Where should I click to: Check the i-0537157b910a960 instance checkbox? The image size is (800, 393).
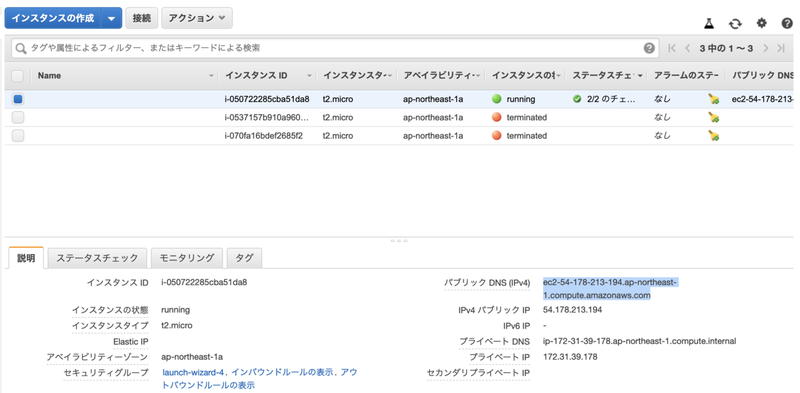[x=18, y=117]
